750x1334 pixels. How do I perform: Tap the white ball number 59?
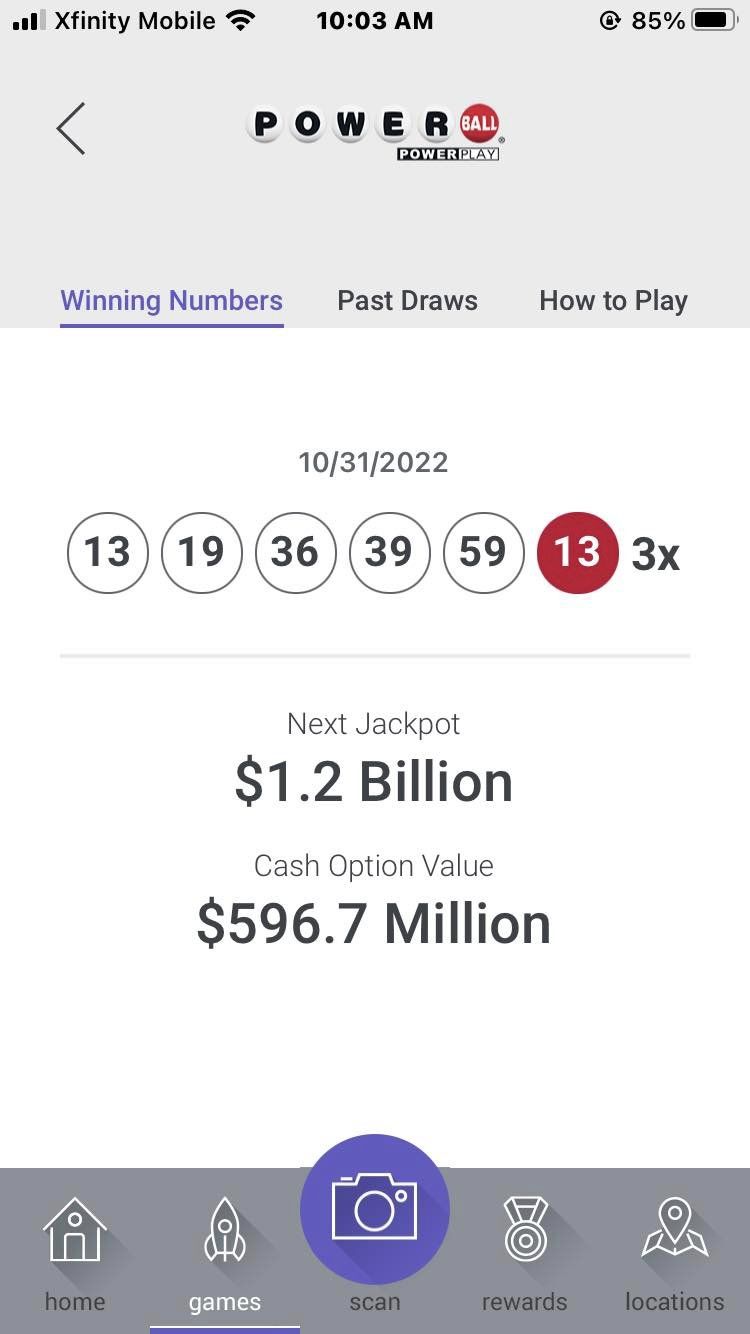tap(483, 552)
